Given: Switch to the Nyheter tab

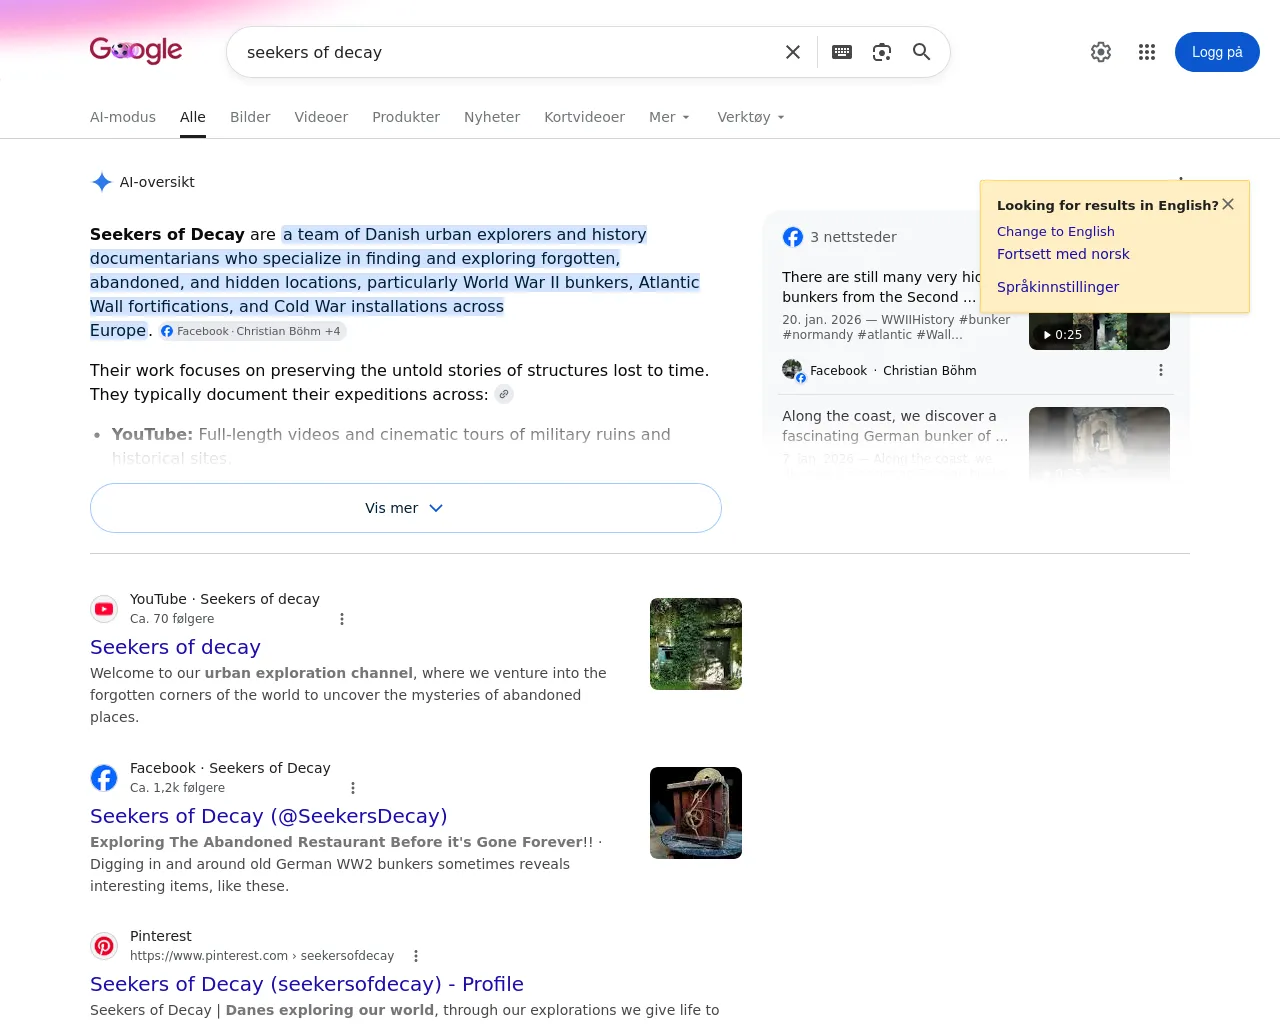Looking at the screenshot, I should [492, 117].
